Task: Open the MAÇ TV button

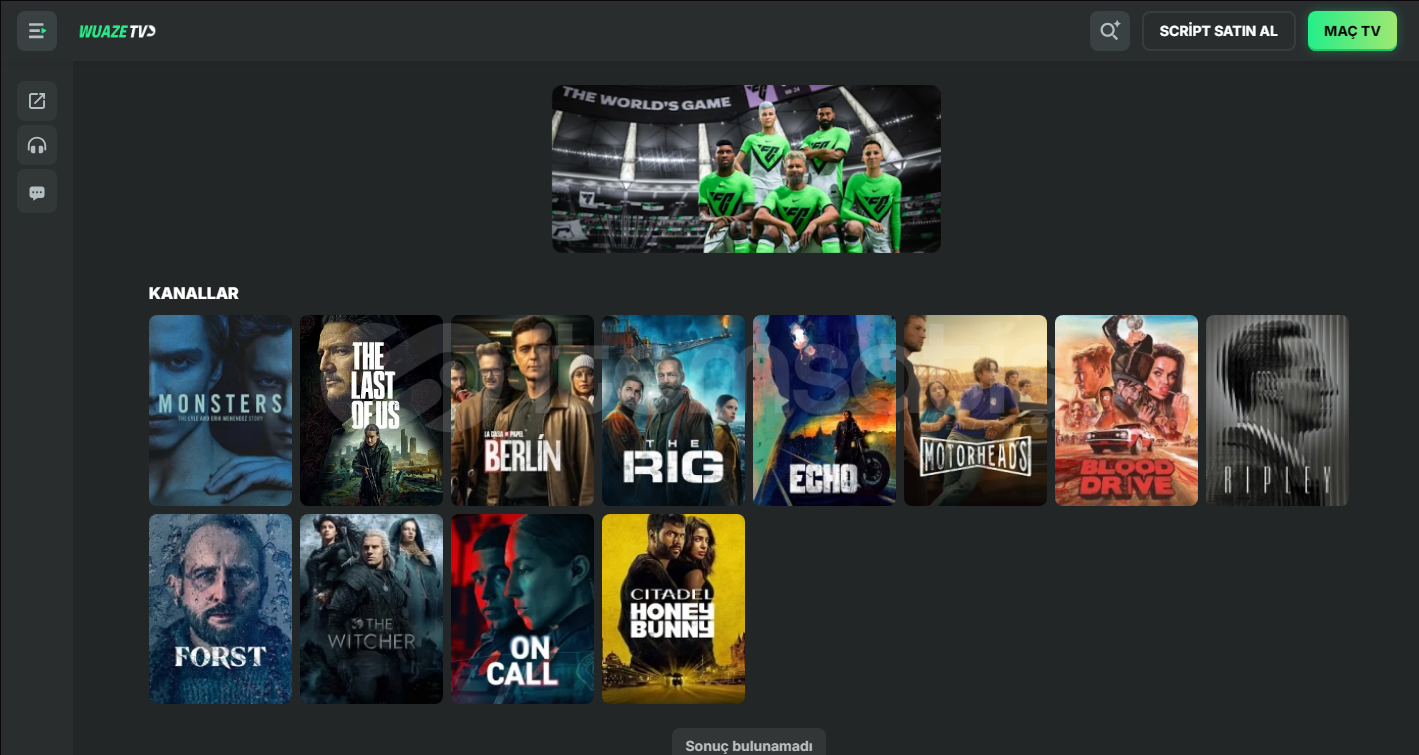Action: click(x=1352, y=31)
